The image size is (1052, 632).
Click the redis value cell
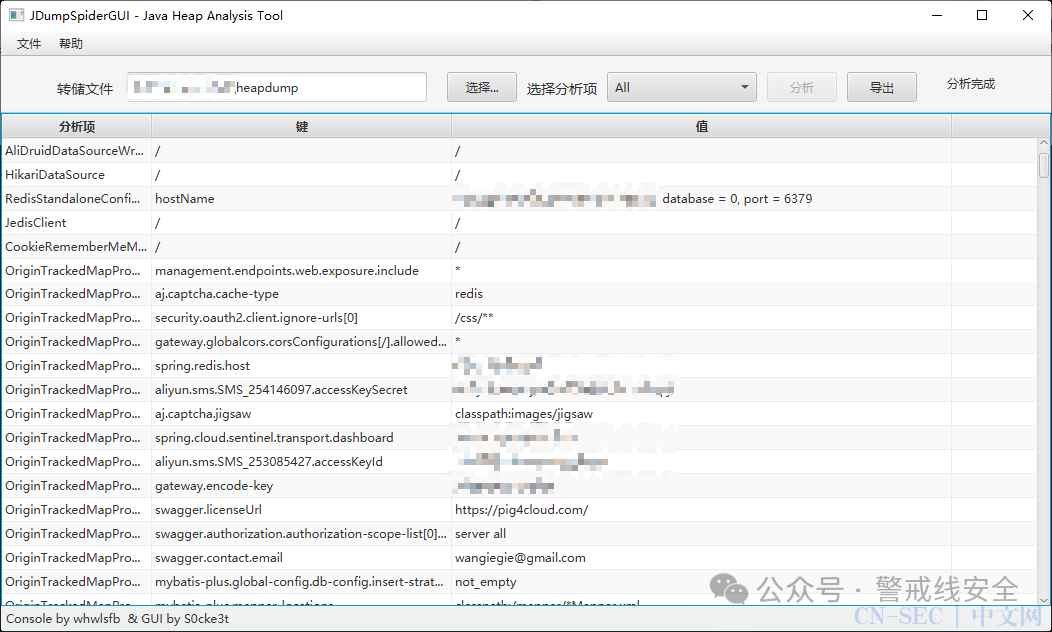coord(702,294)
